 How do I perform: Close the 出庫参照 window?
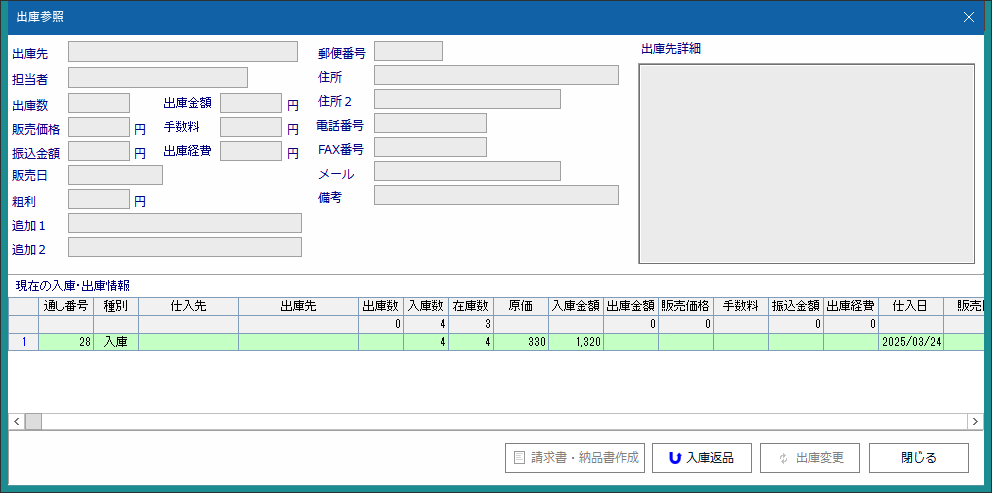[x=967, y=17]
